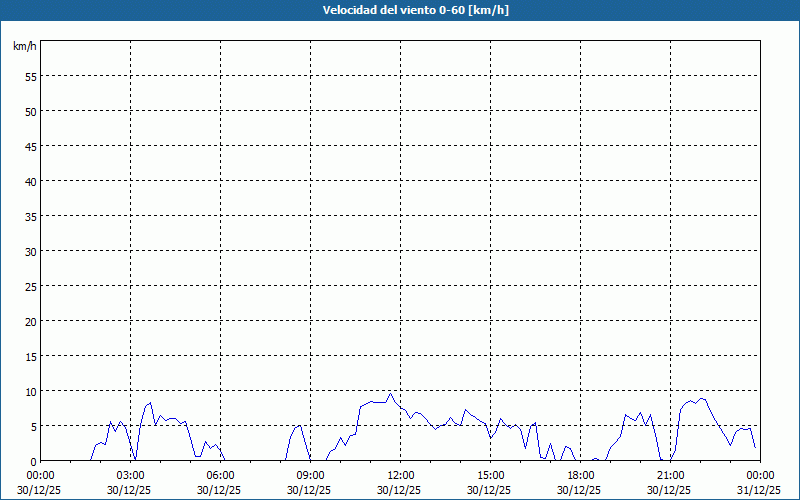
Task: Click the highest wind speed peak before 12:00
Action: coord(390,394)
